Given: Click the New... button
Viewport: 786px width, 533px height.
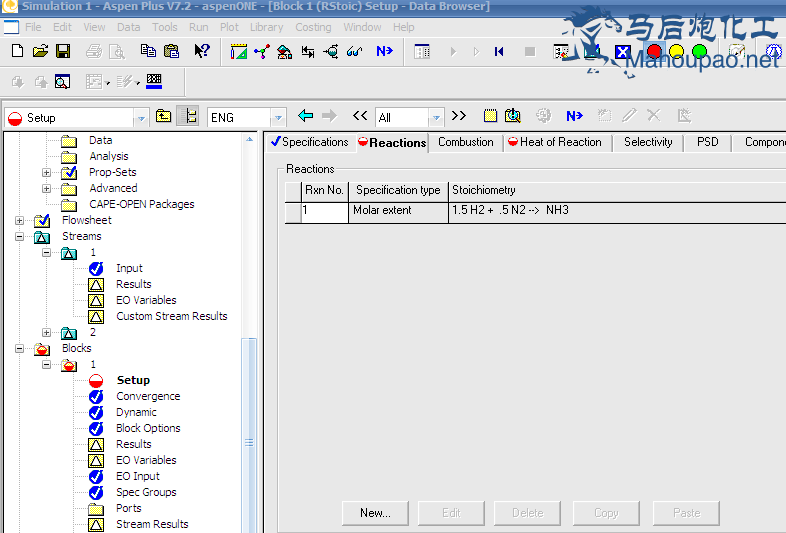Looking at the screenshot, I should pos(375,513).
